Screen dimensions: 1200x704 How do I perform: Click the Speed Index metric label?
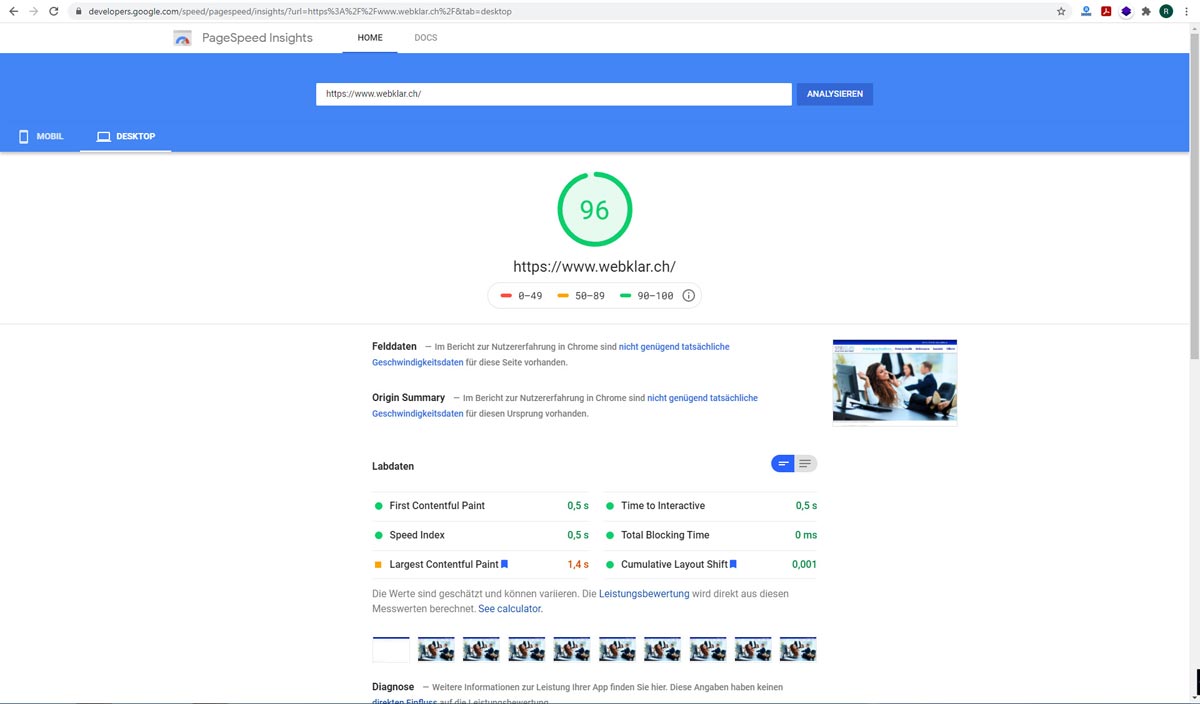[417, 535]
